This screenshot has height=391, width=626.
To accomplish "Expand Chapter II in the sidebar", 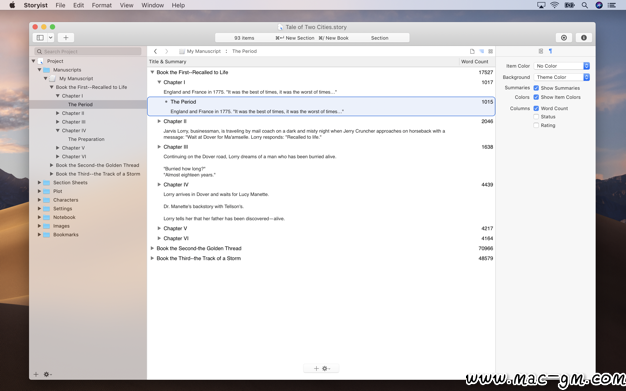I will 57,113.
